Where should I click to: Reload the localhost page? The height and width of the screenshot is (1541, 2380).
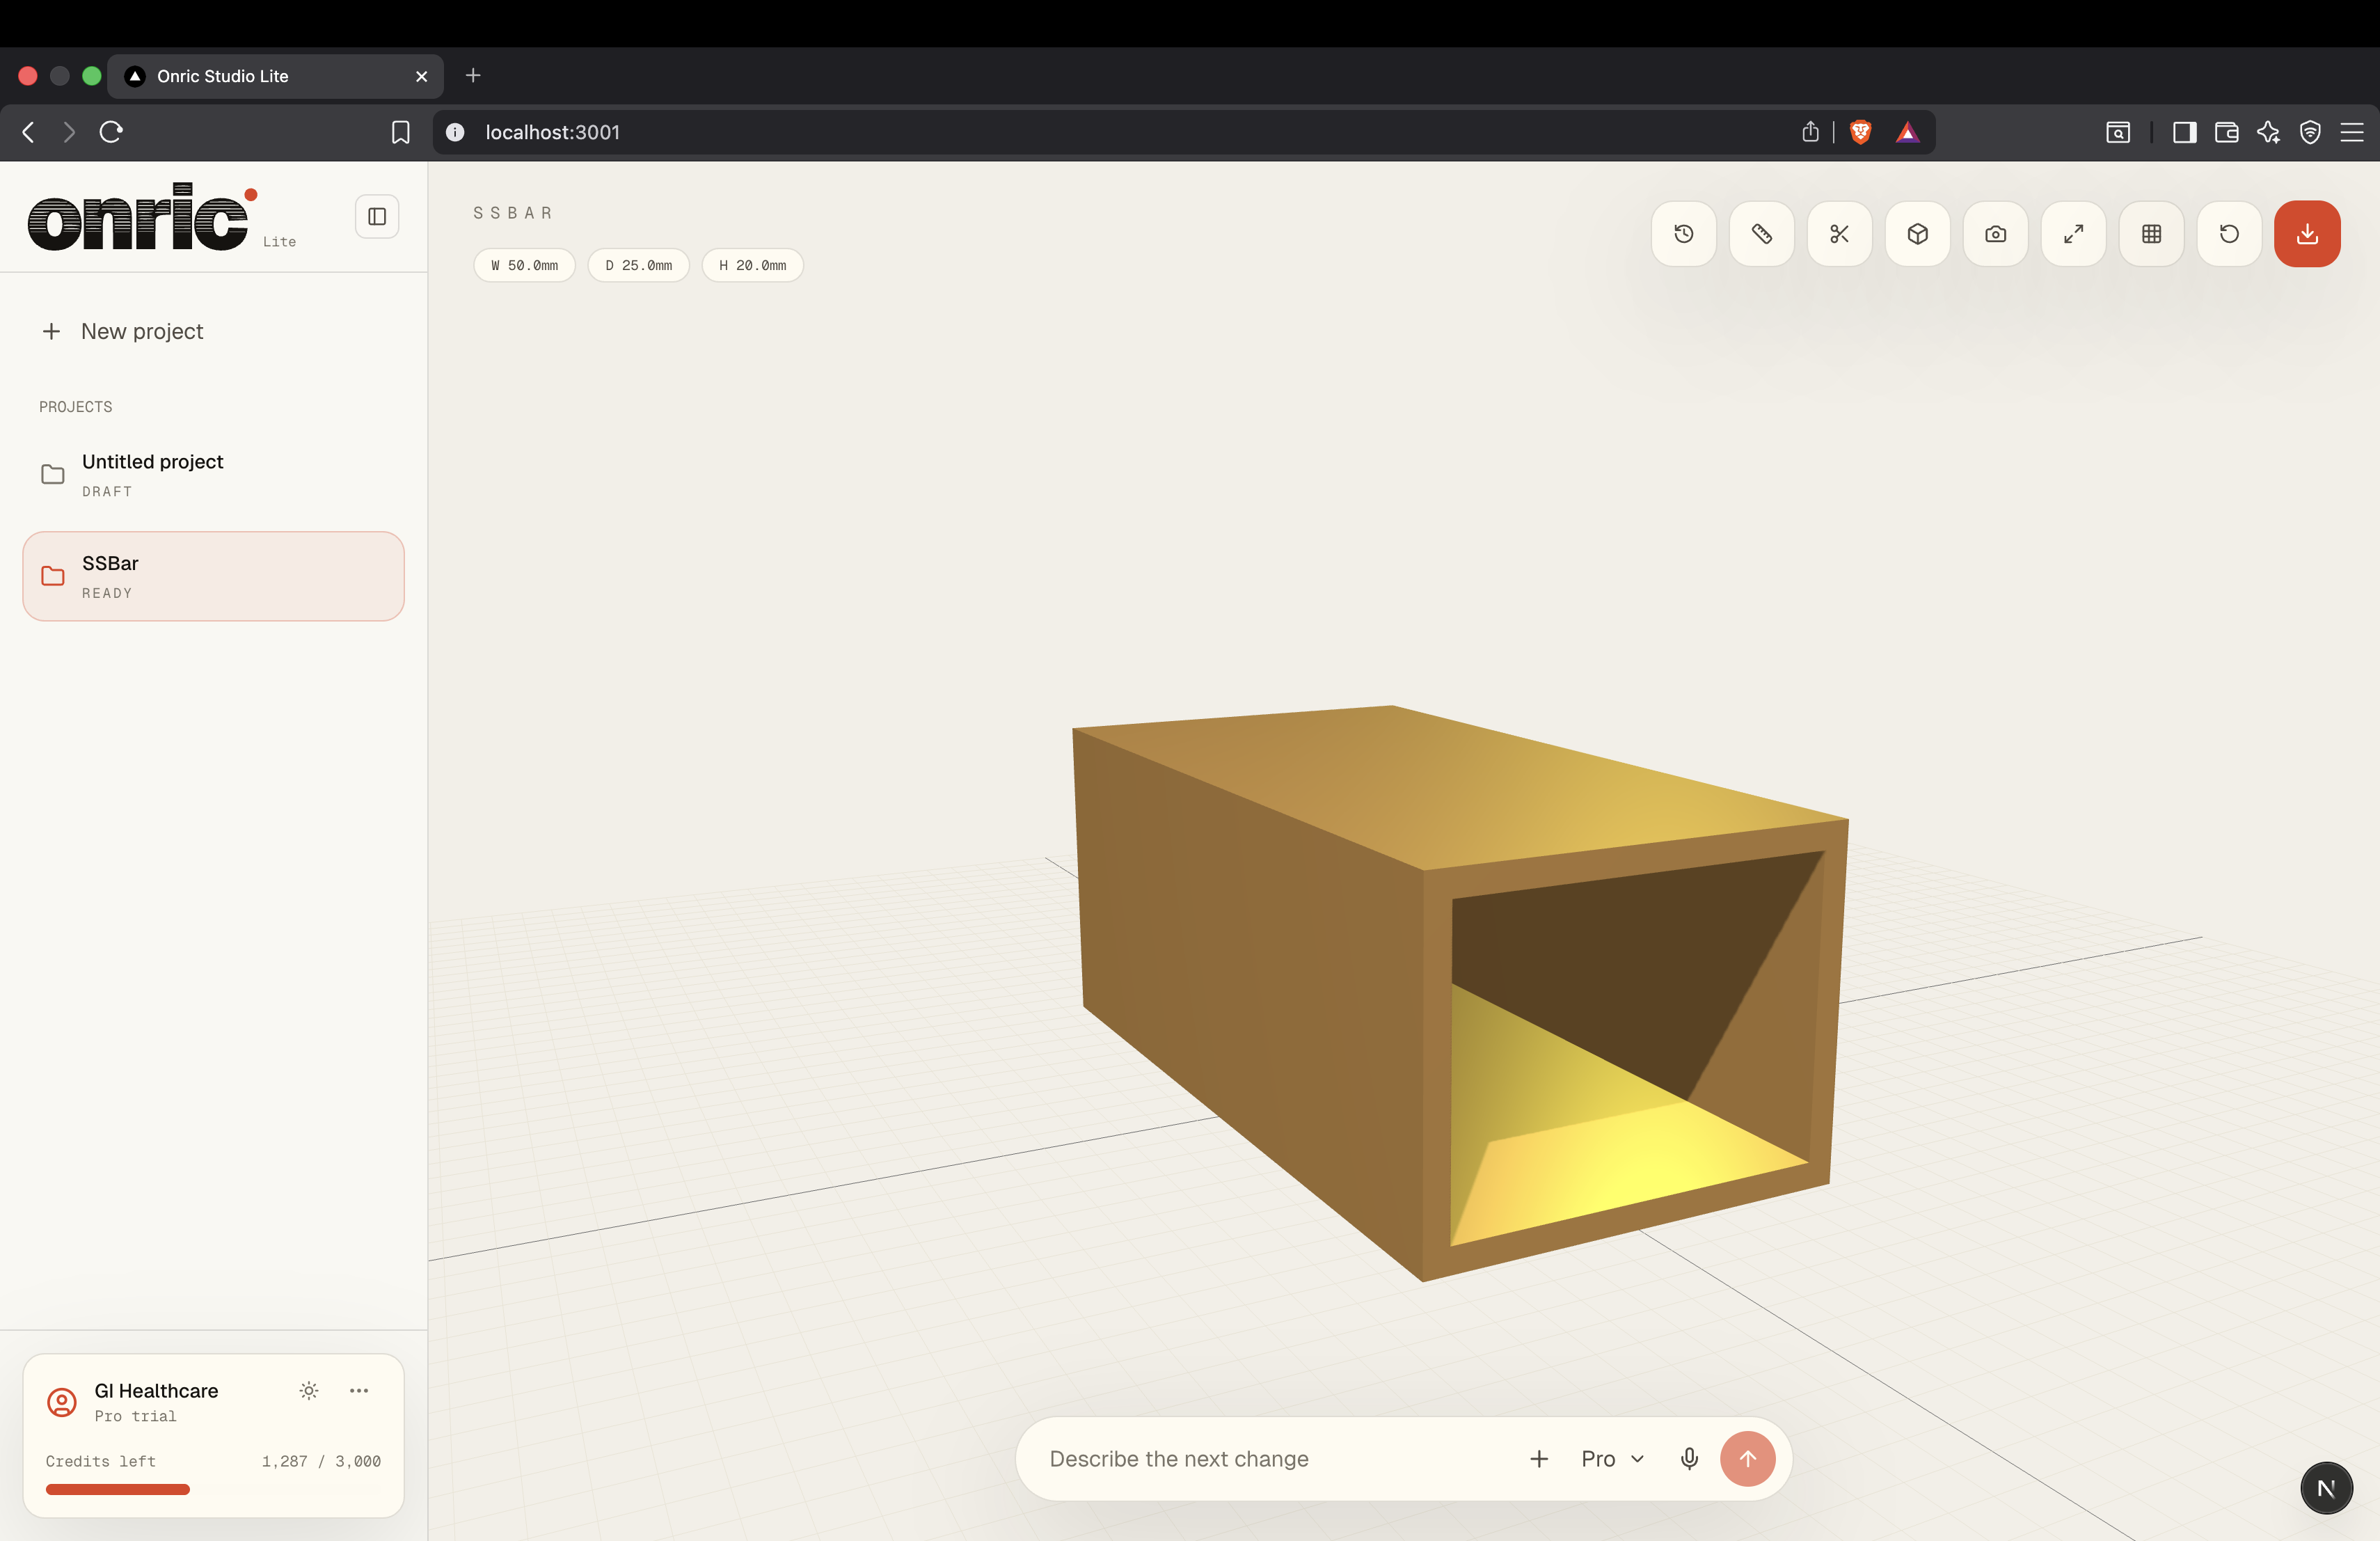(x=111, y=132)
